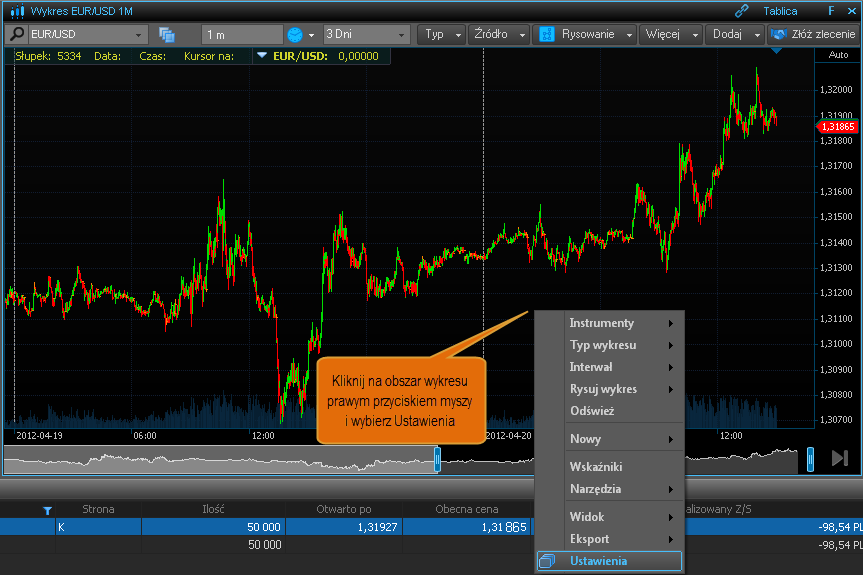Click the red 1,31865 price marker
863x575 pixels.
point(837,127)
